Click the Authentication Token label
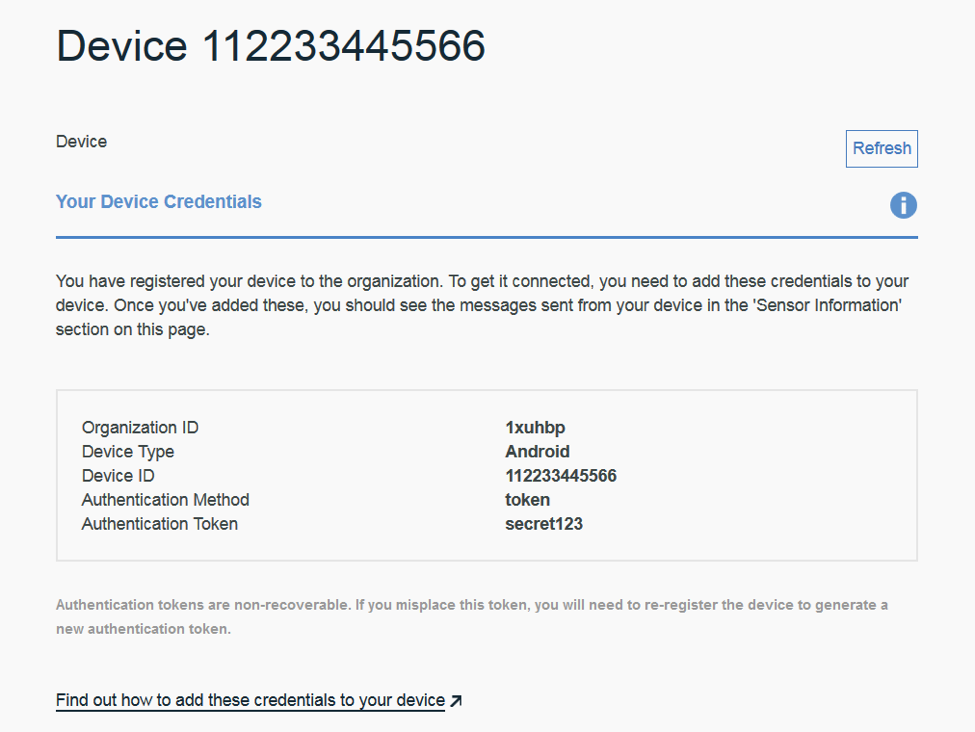975x732 pixels. [x=160, y=524]
